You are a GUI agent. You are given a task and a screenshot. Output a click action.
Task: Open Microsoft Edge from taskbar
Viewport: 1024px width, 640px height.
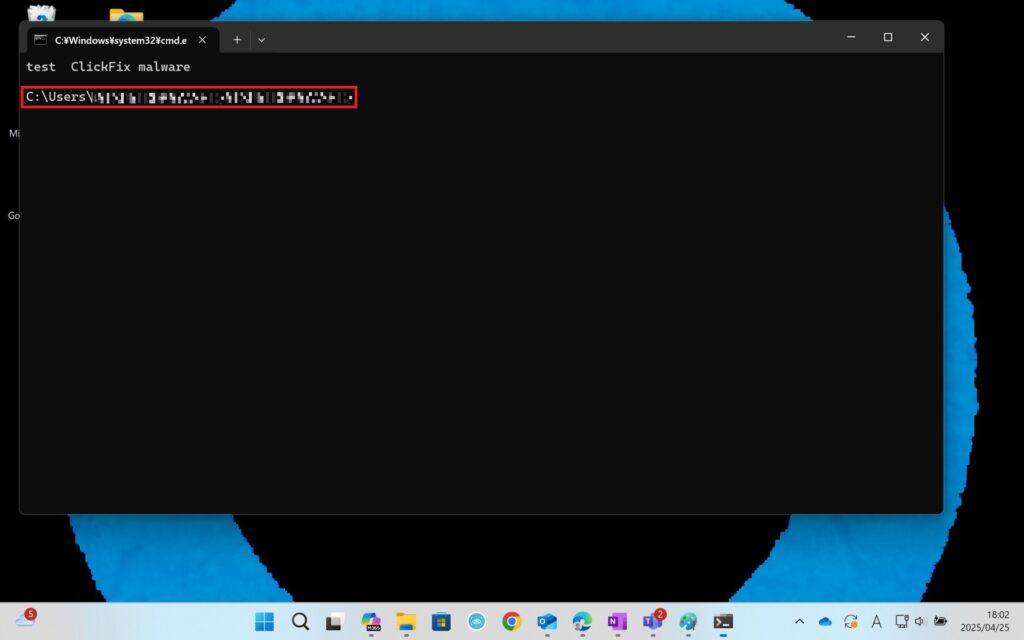pos(582,621)
